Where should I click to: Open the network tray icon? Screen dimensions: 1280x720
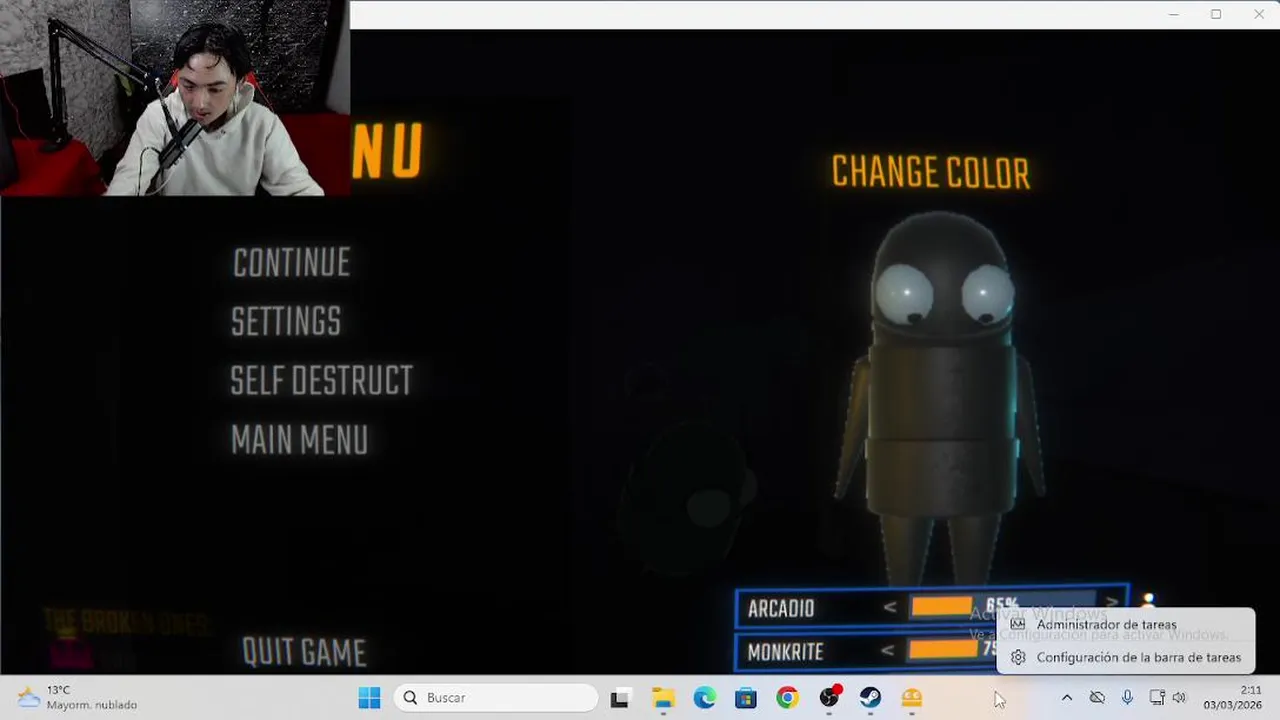click(x=1157, y=698)
